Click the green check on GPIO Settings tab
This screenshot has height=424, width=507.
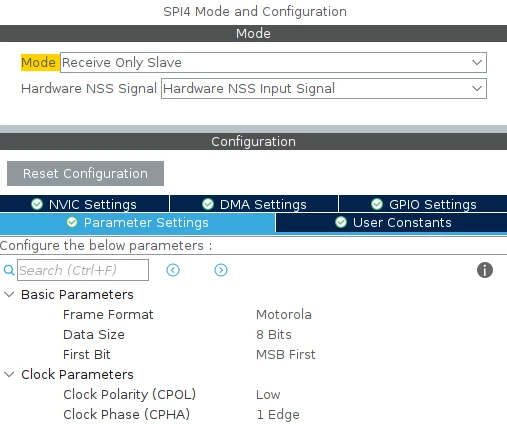coord(377,204)
